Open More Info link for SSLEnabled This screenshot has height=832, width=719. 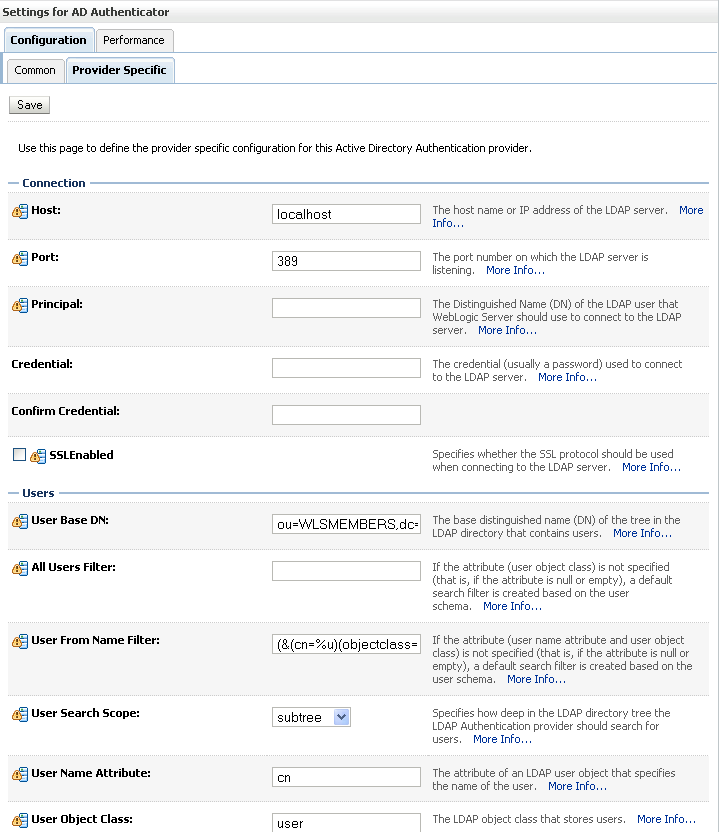click(651, 467)
